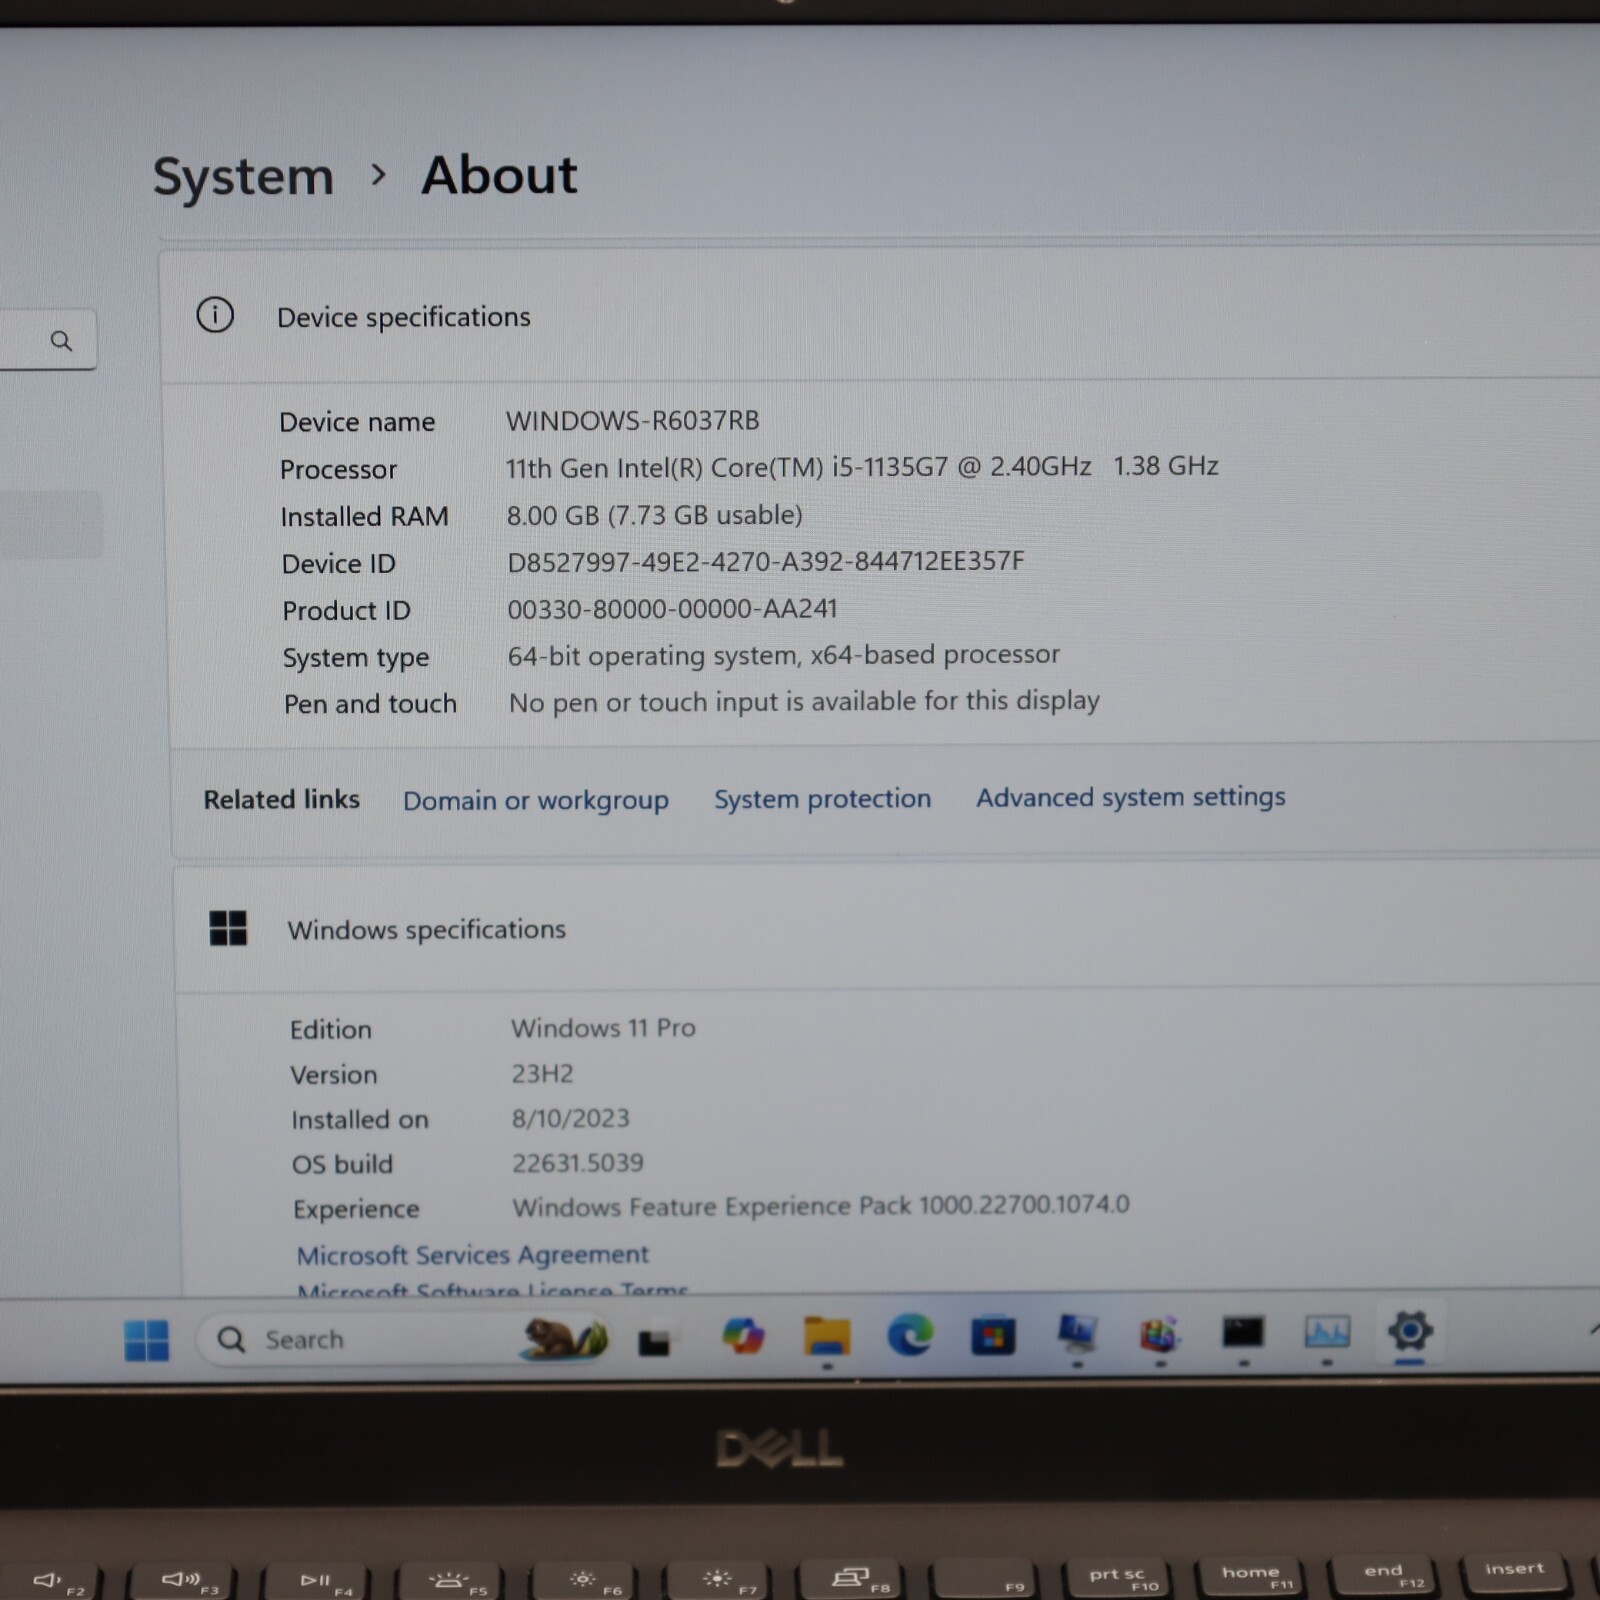The image size is (1600, 1600).
Task: Launch Microsoft Edge from the taskbar
Action: pyautogui.click(x=910, y=1335)
